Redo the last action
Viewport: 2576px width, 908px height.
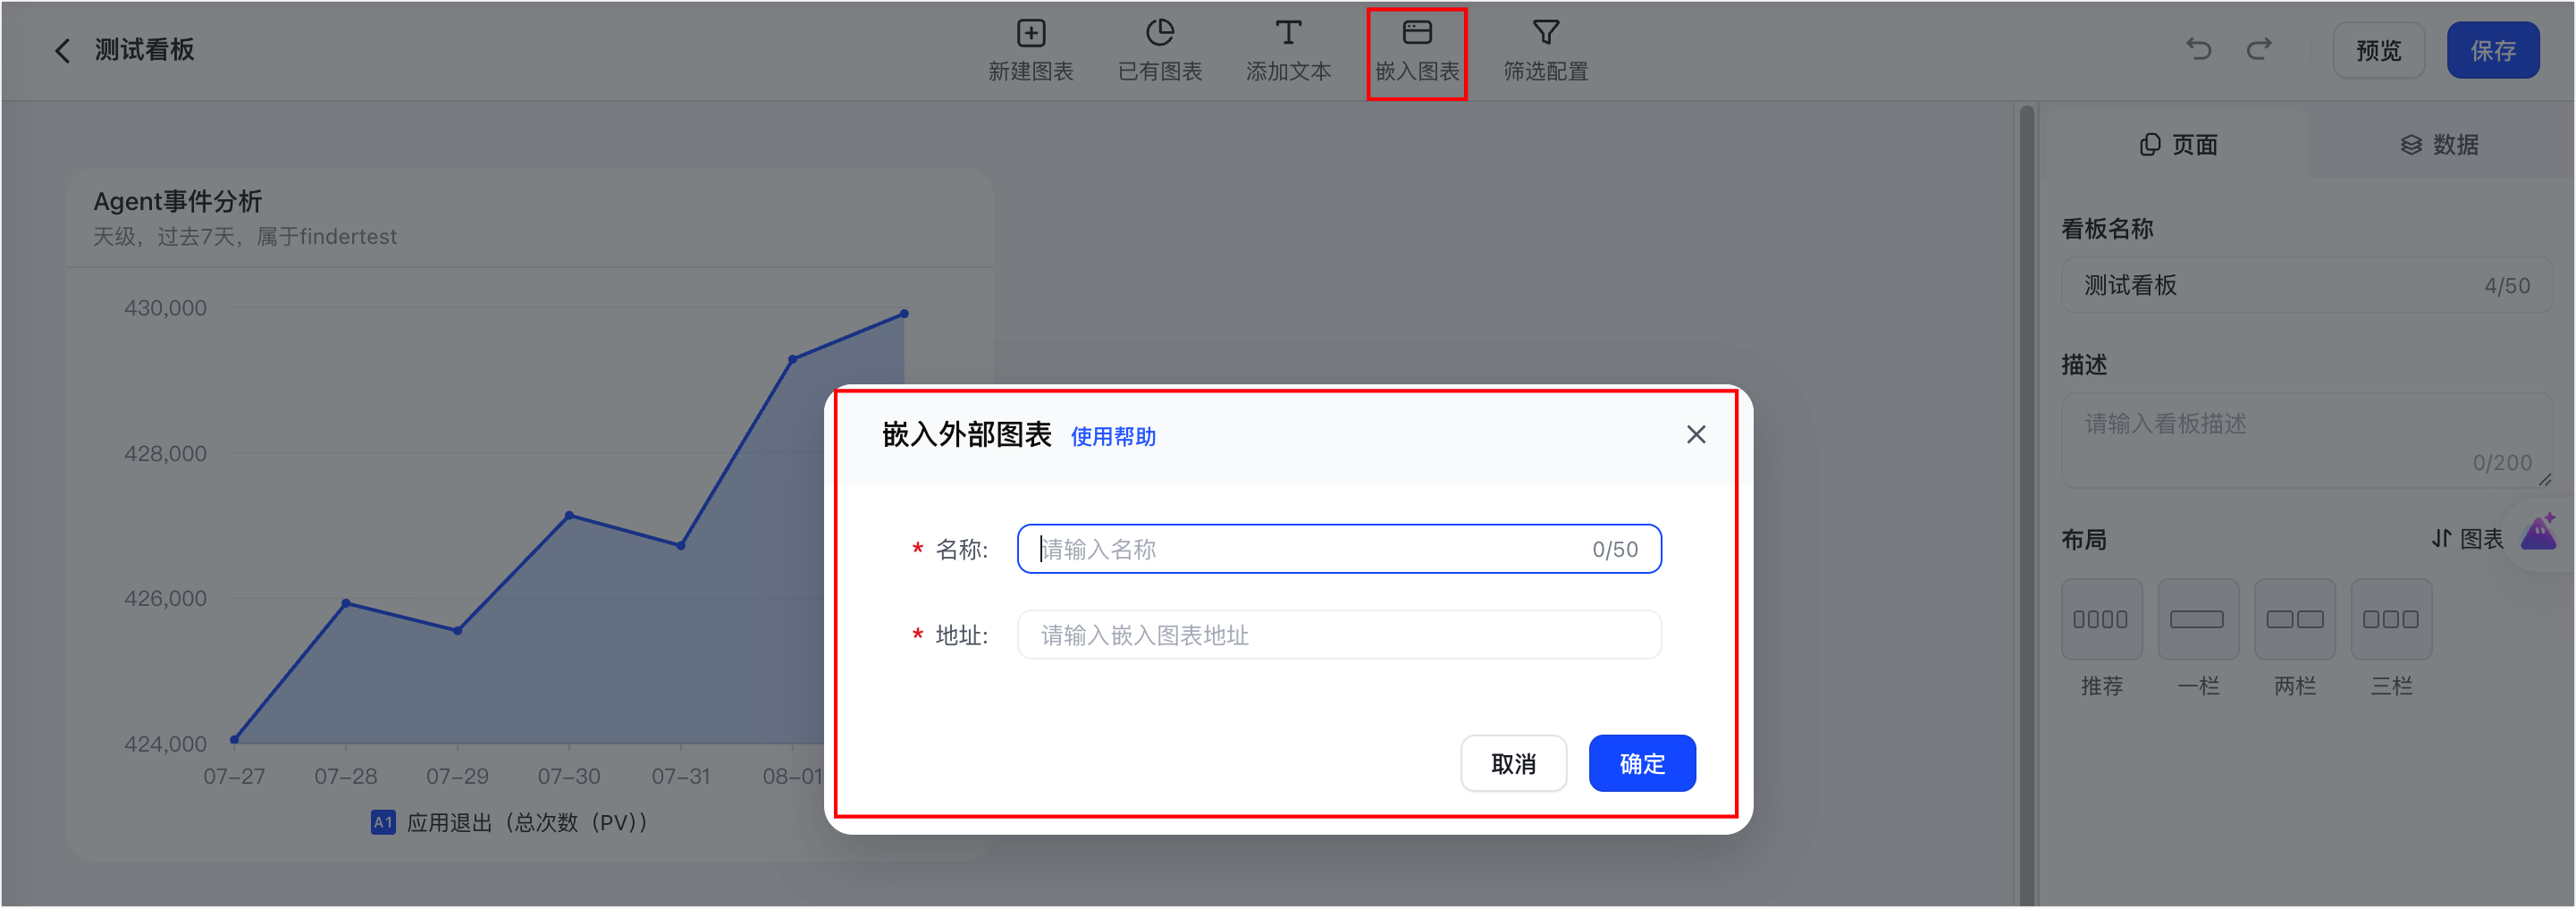2259,49
